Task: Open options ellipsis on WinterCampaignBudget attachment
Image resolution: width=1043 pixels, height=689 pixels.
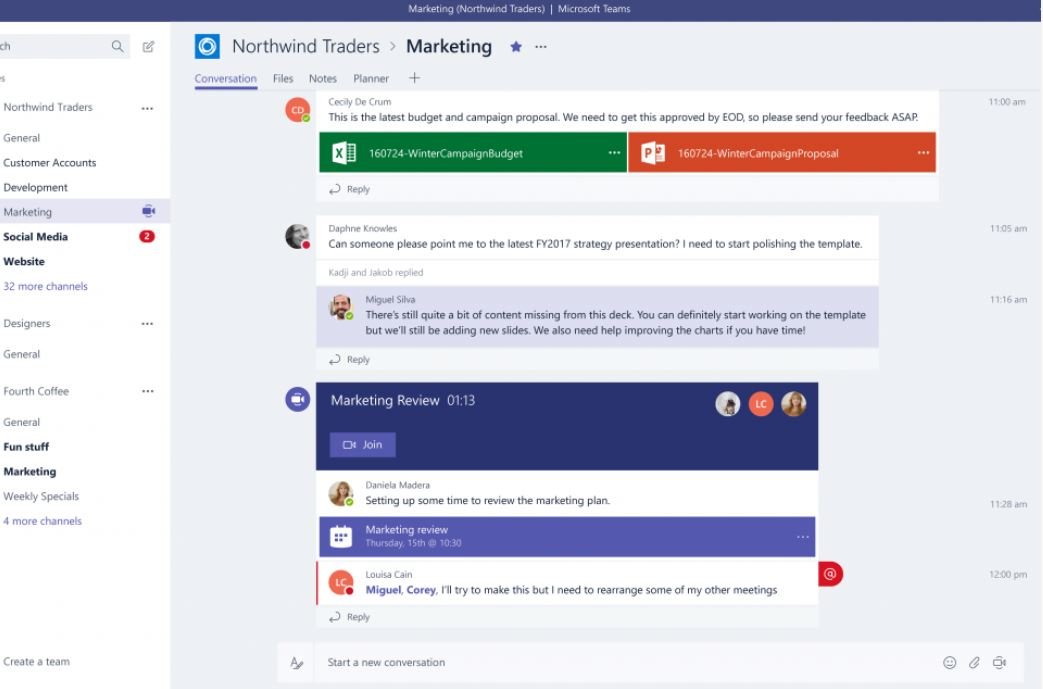Action: (x=614, y=153)
